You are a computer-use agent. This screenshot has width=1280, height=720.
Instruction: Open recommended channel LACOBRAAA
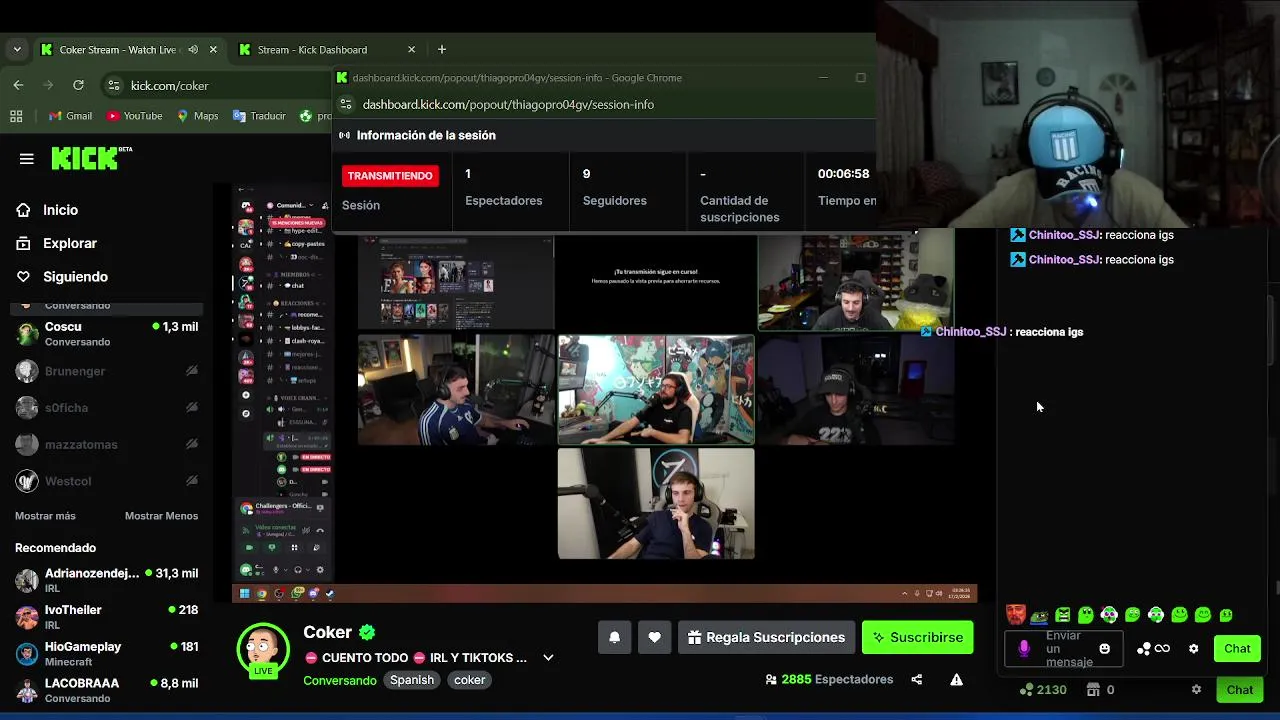pyautogui.click(x=107, y=690)
